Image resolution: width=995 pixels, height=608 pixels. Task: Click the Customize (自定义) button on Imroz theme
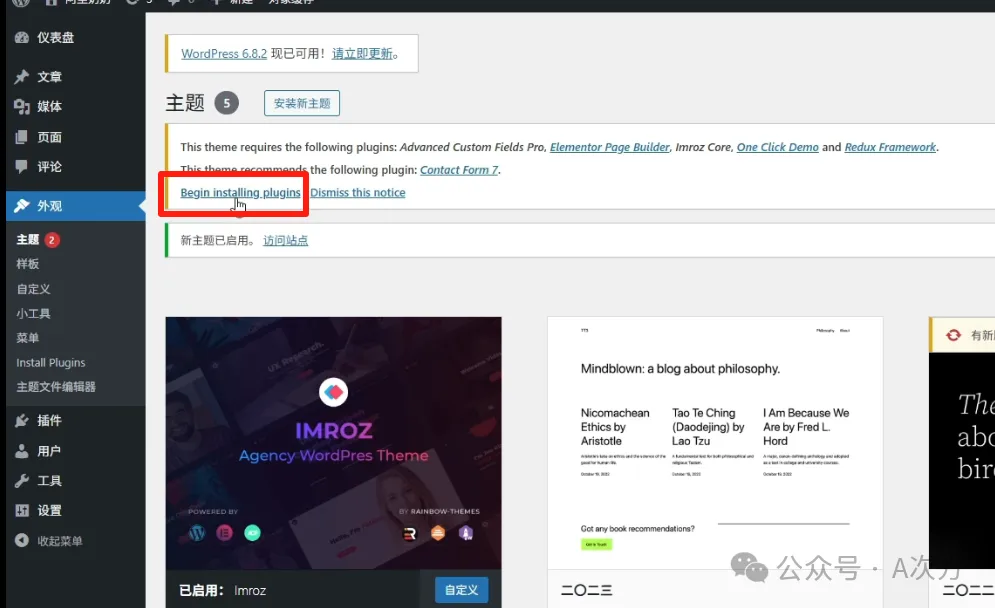click(x=461, y=590)
